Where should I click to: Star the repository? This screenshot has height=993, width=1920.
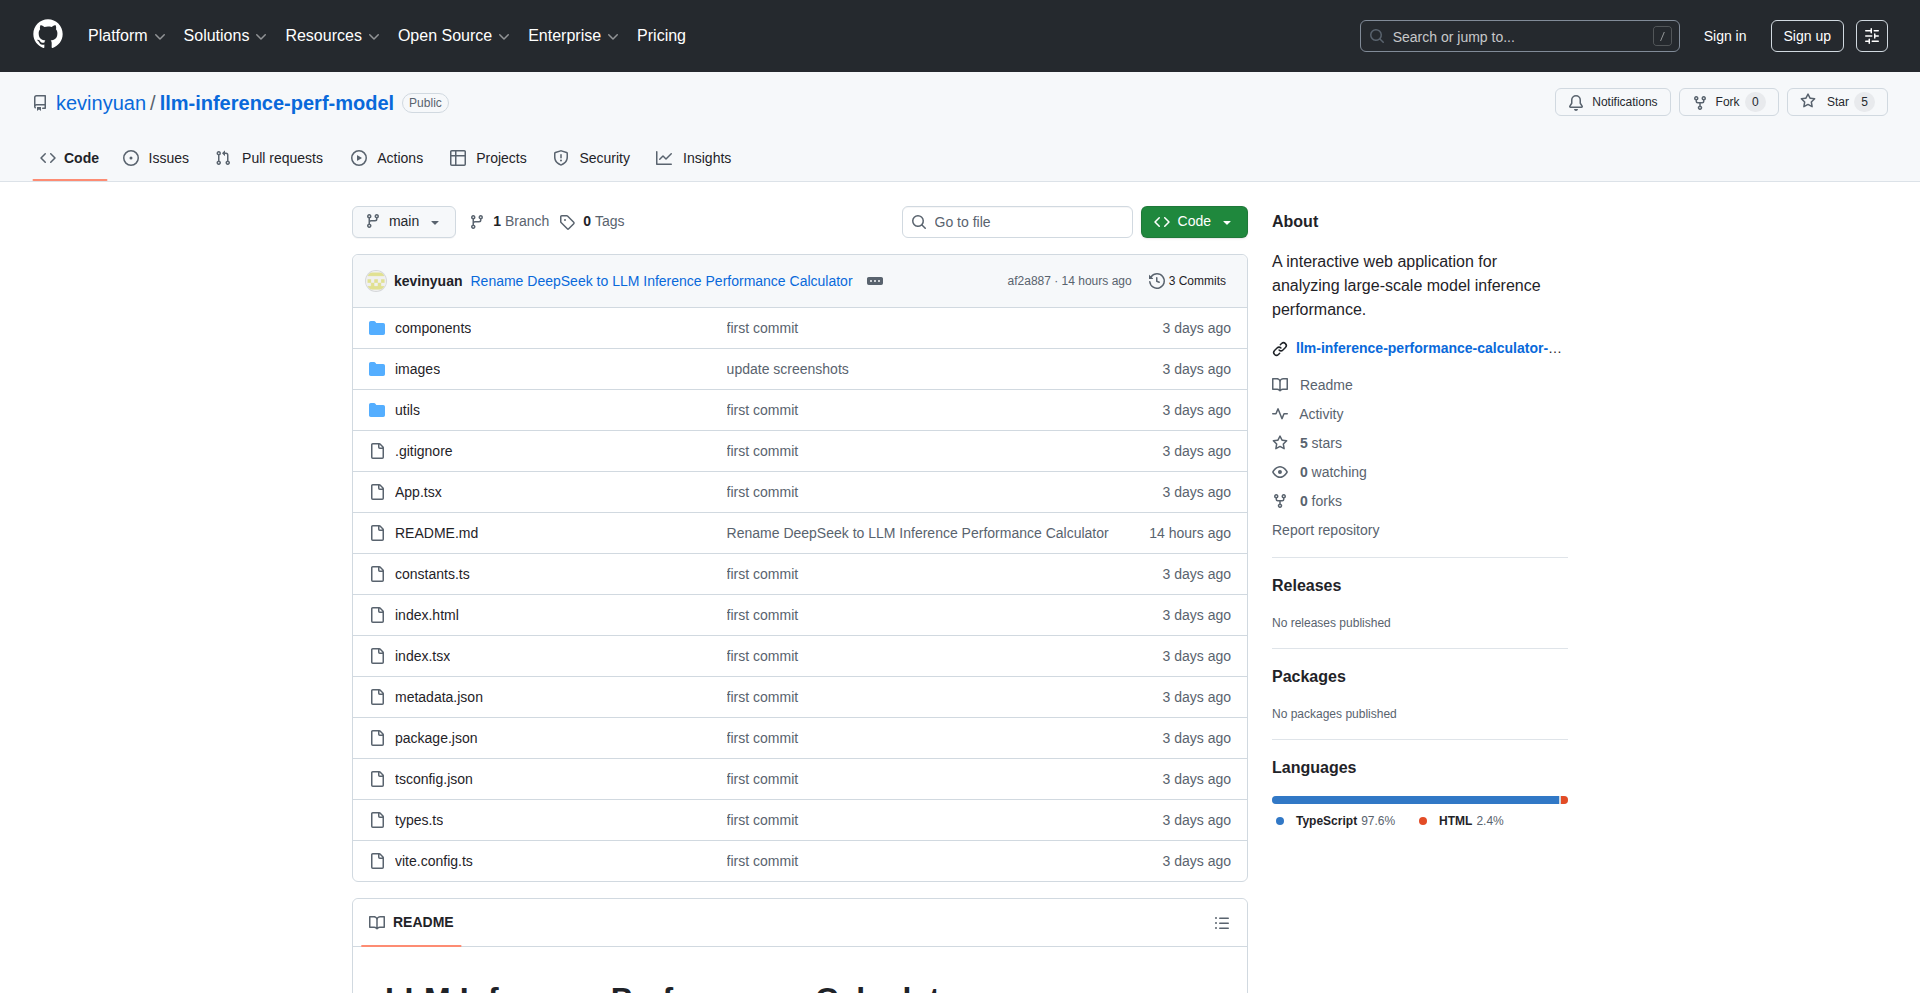(1836, 102)
